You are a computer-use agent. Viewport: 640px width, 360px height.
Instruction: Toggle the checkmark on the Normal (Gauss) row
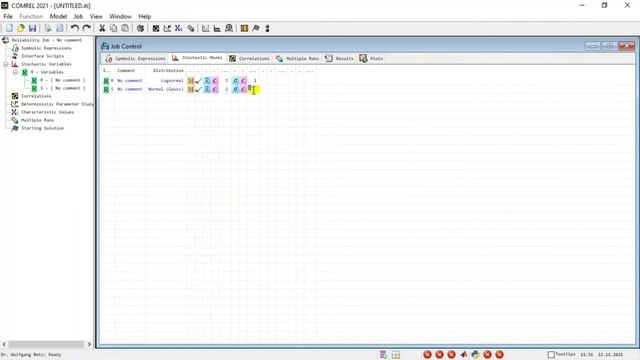click(198, 89)
